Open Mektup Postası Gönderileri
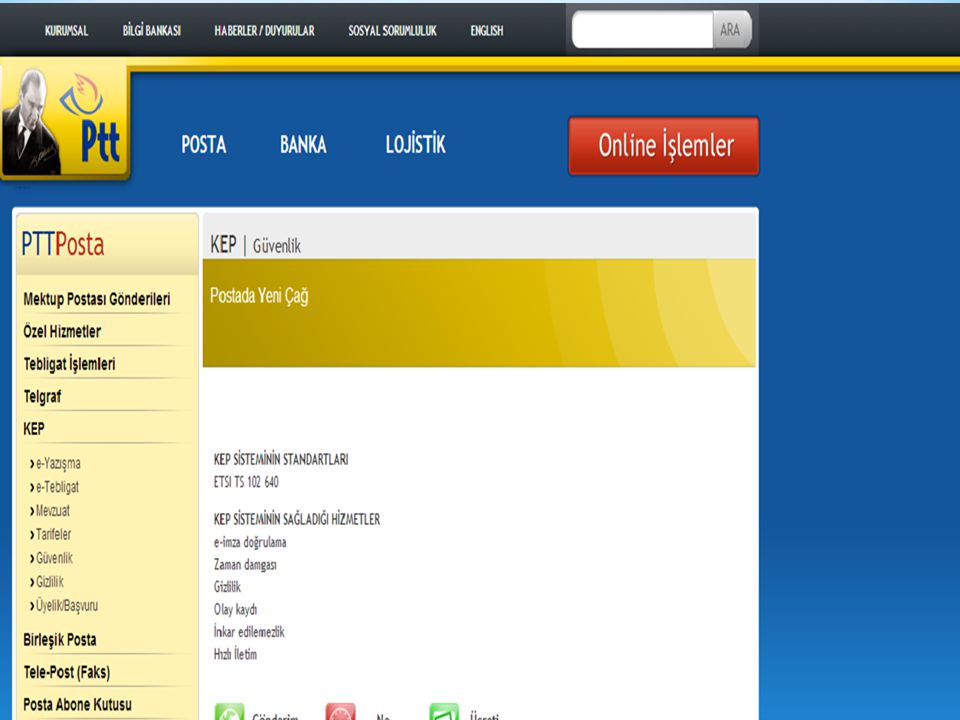This screenshot has height=720, width=960. (x=97, y=299)
